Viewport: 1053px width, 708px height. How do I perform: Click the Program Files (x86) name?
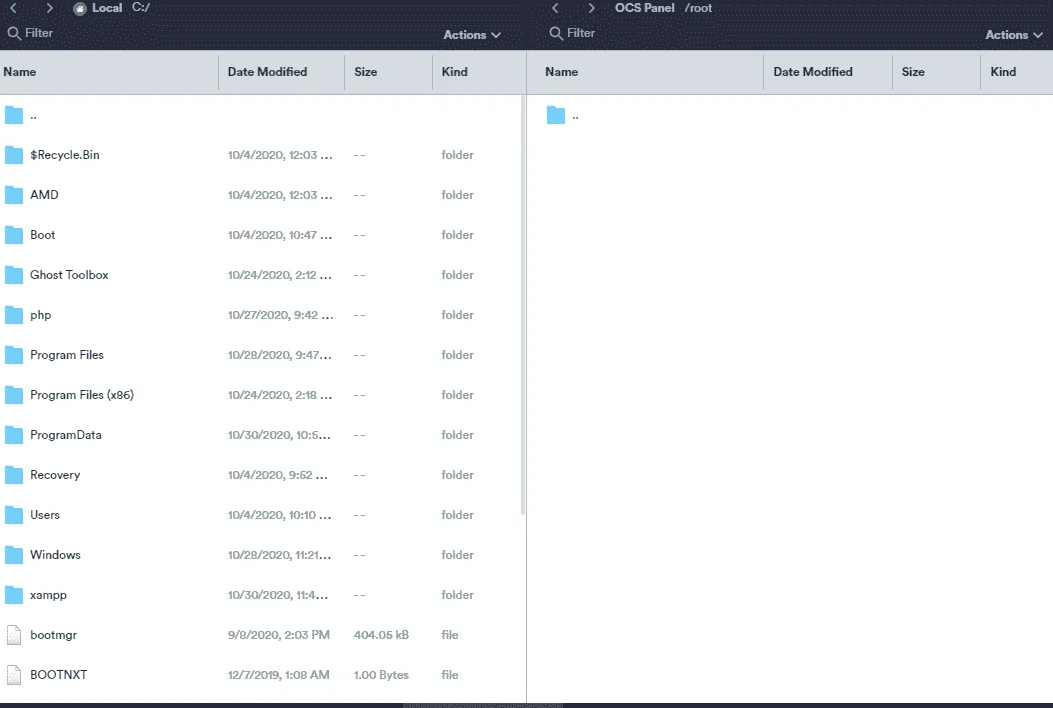click(x=82, y=395)
